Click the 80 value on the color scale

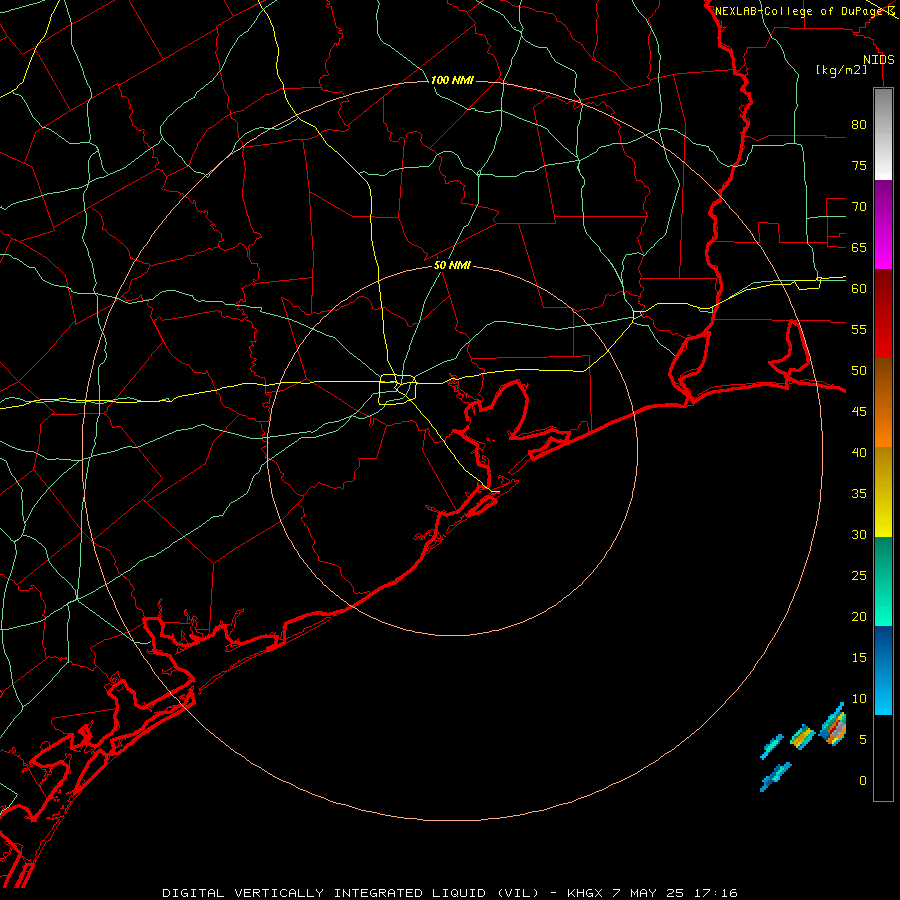[x=859, y=125]
